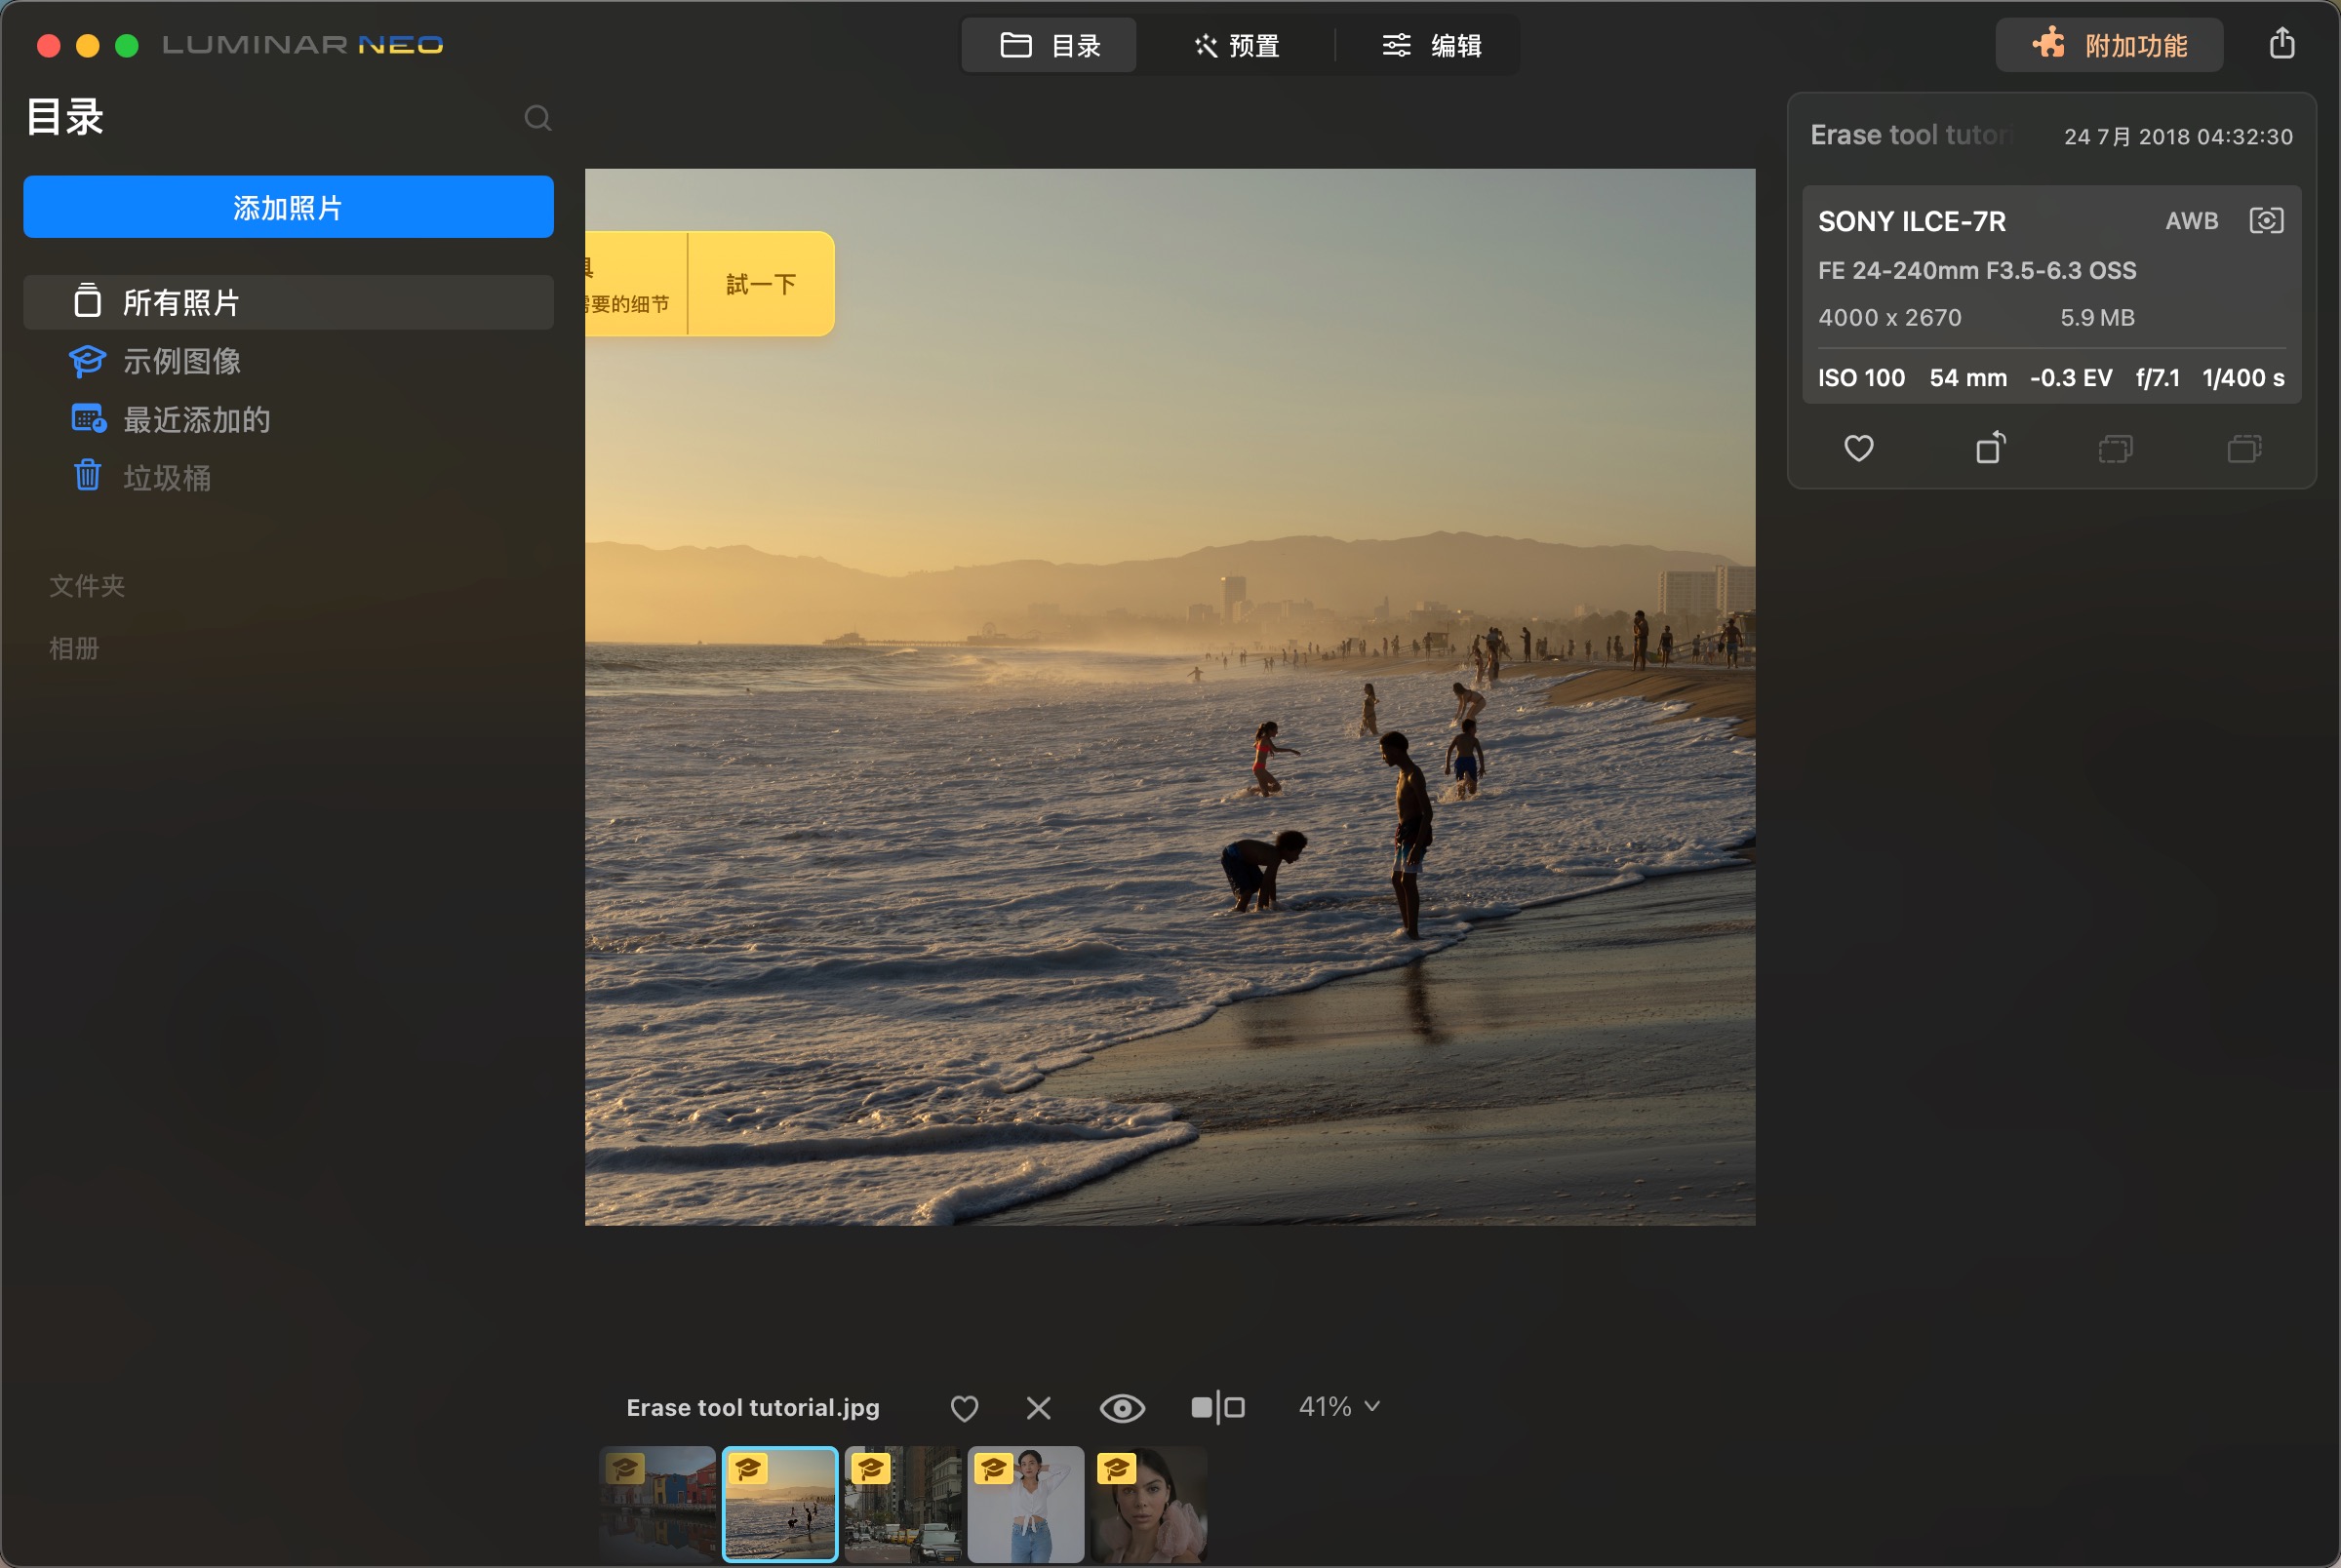Screen dimensions: 2341x1568
Task: Click the Luminar Neo logo
Action: click(302, 45)
